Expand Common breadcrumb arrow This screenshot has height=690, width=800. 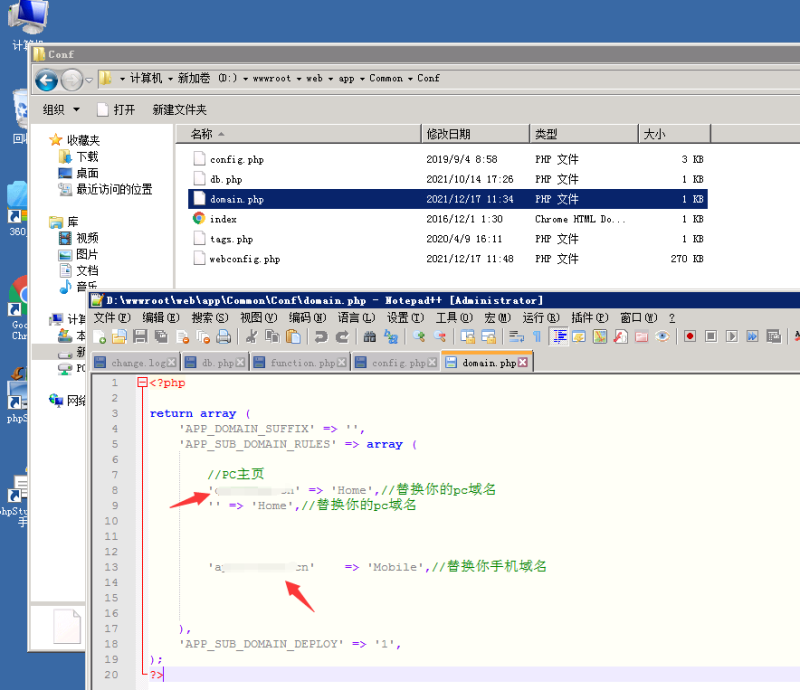pos(410,79)
